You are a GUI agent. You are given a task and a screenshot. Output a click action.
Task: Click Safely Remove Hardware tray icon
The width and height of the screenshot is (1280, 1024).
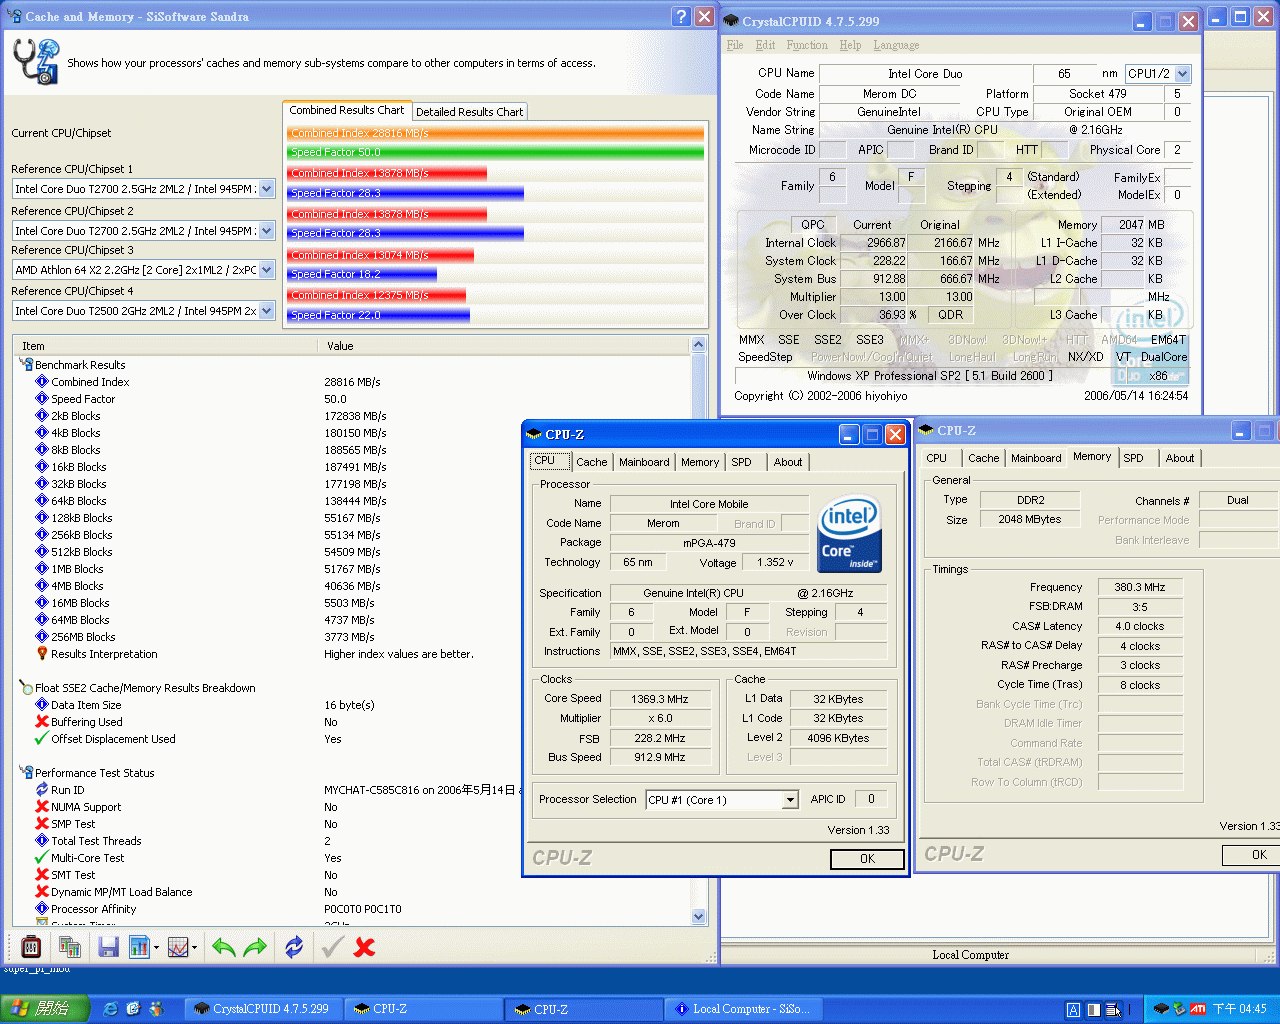pyautogui.click(x=1180, y=1009)
